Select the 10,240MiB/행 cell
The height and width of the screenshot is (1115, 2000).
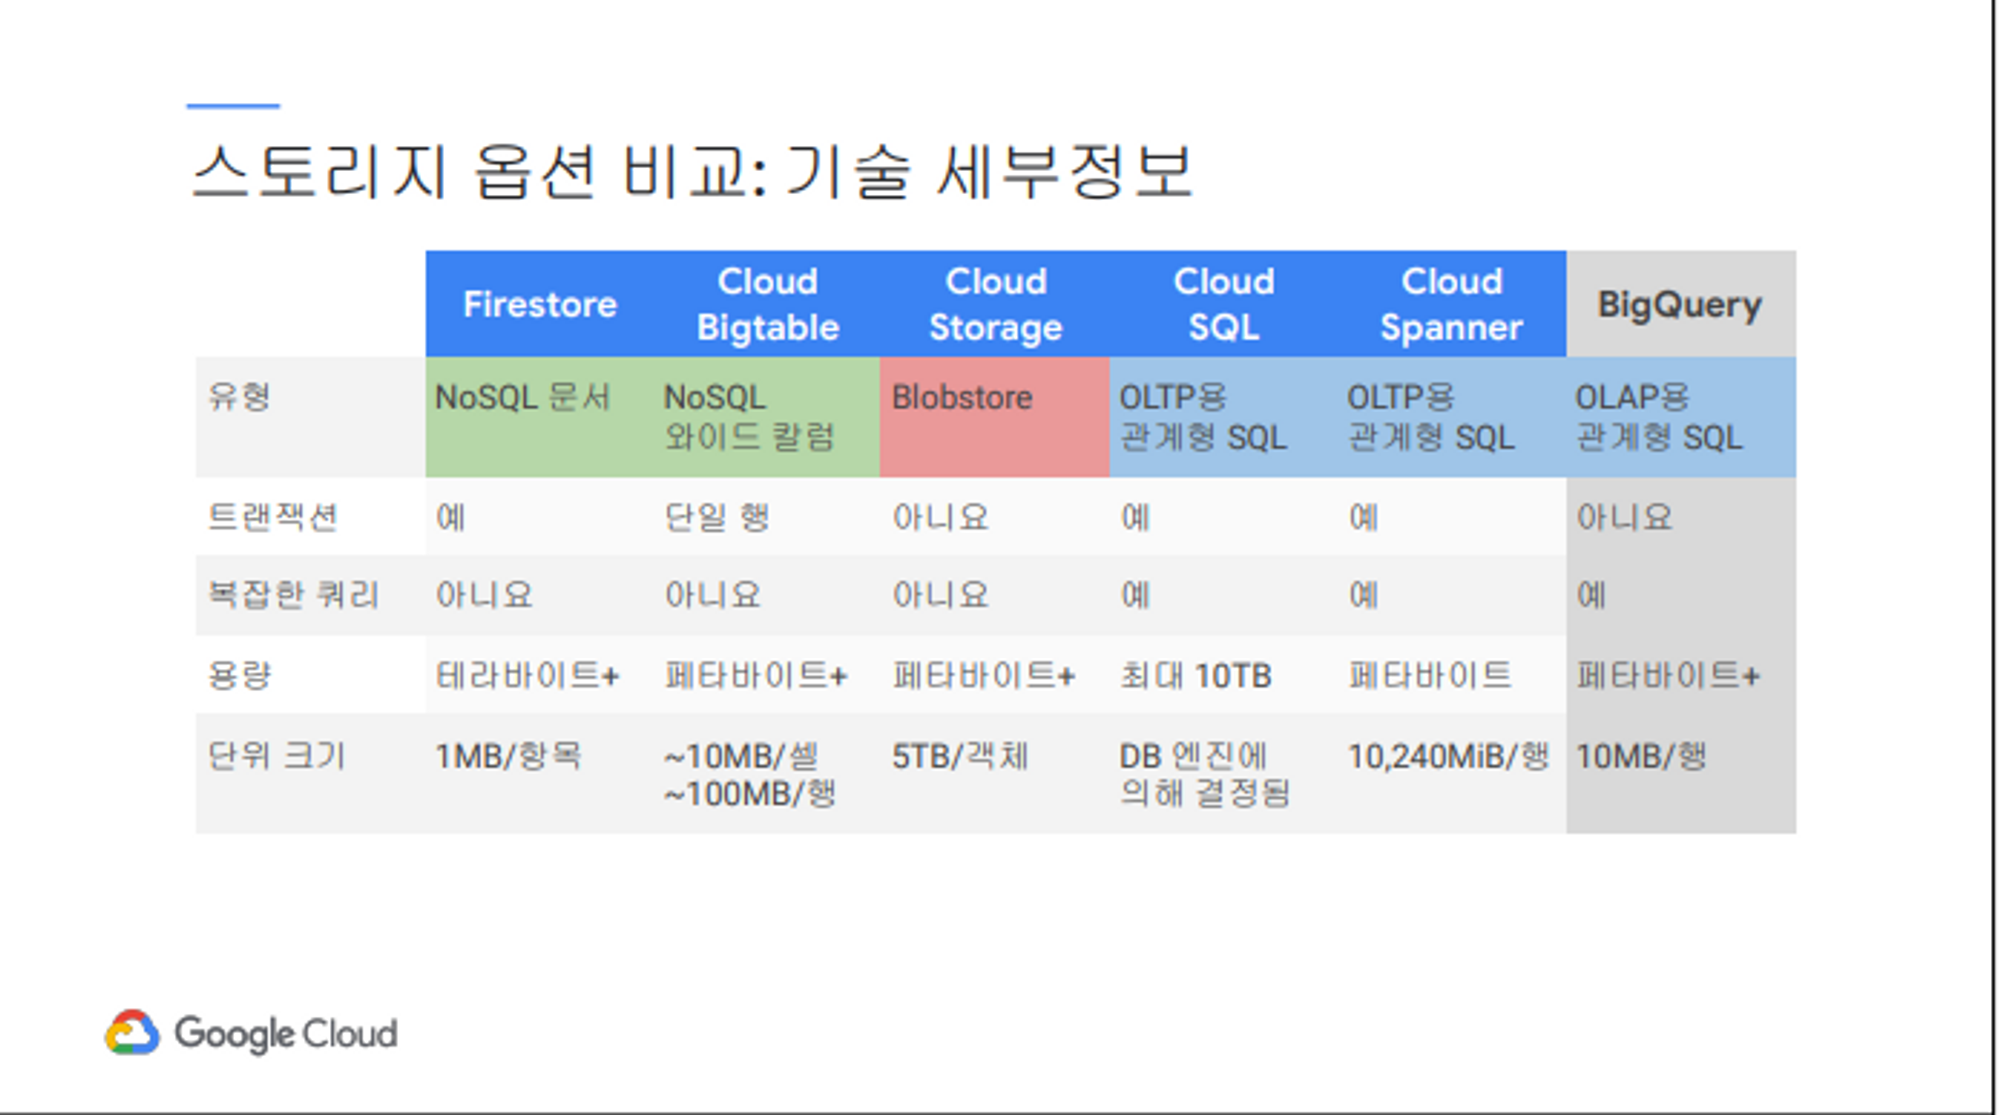tap(1448, 756)
